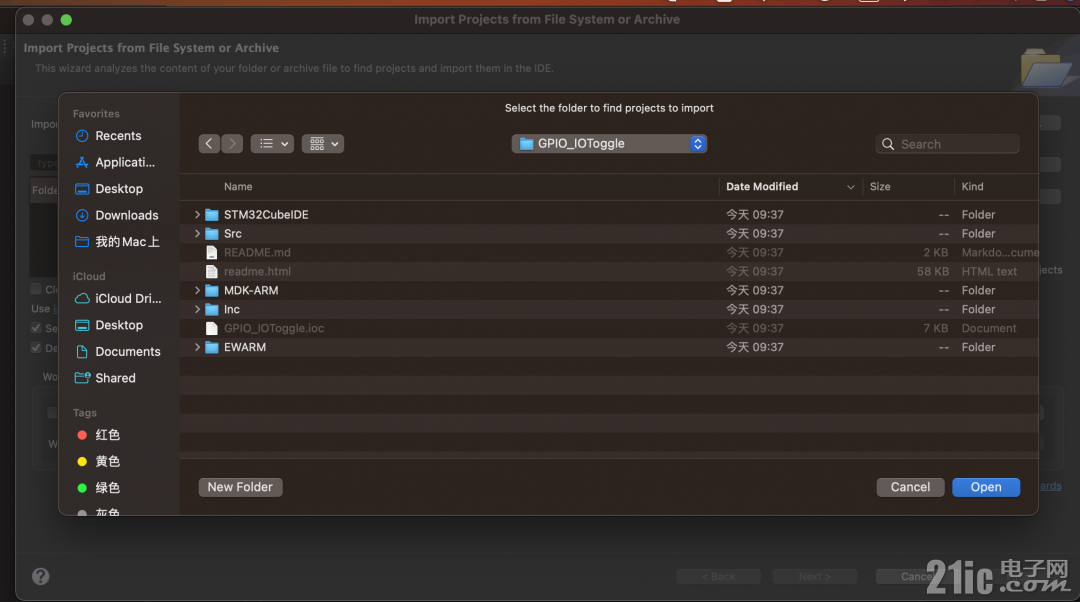The height and width of the screenshot is (602, 1080).
Task: Expand the STM32CubeIDE folder chevron
Action: click(197, 215)
